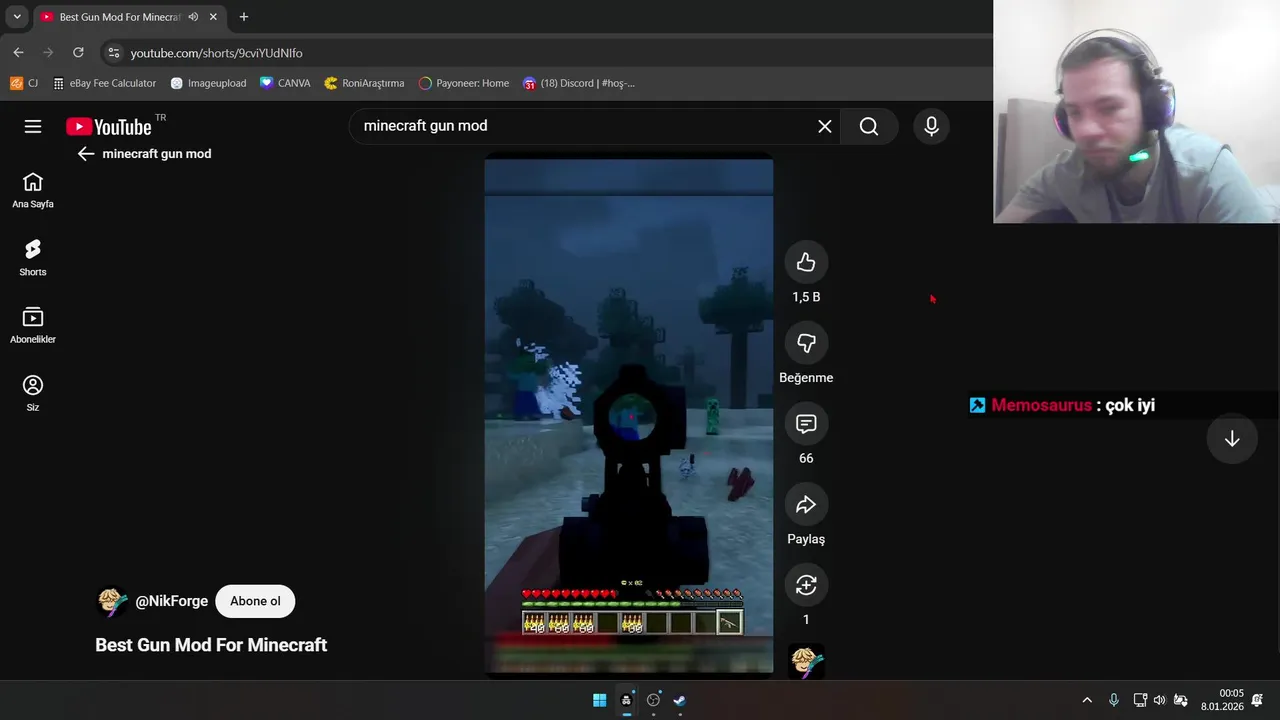Go back to minecraft gun mod results
This screenshot has height=720, width=1280.
point(86,154)
